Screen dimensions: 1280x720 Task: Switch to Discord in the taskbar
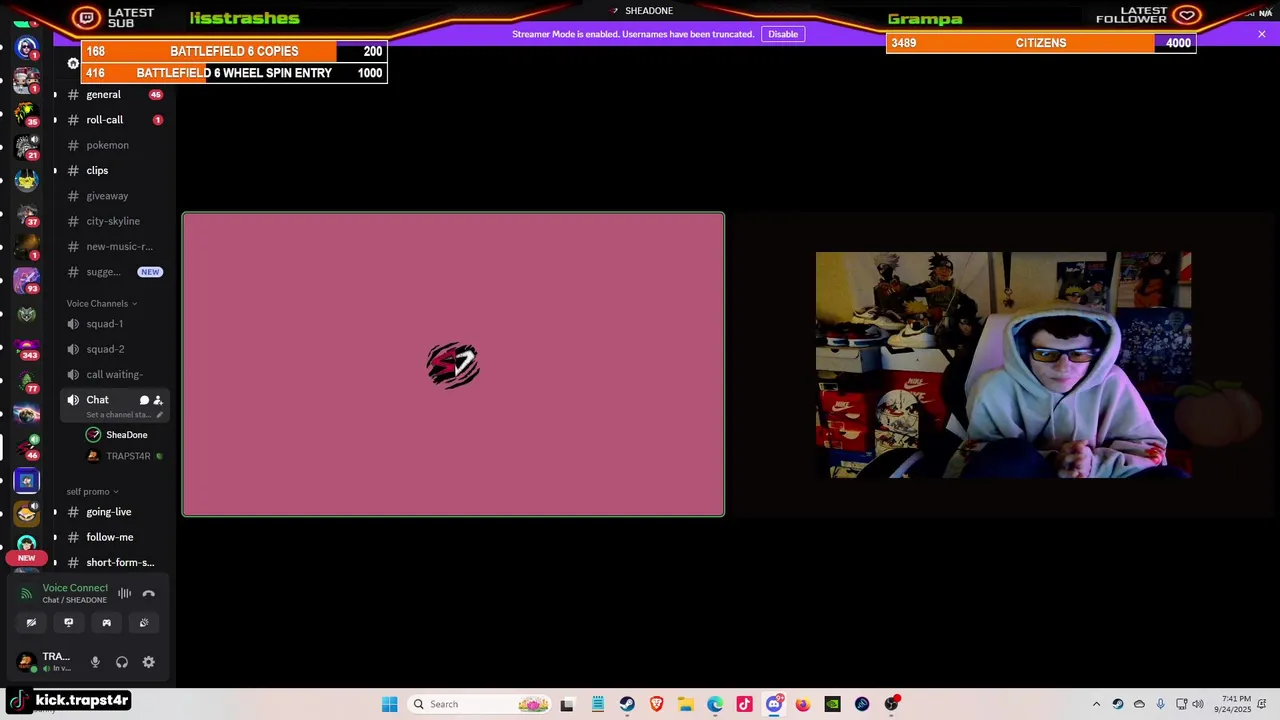774,704
